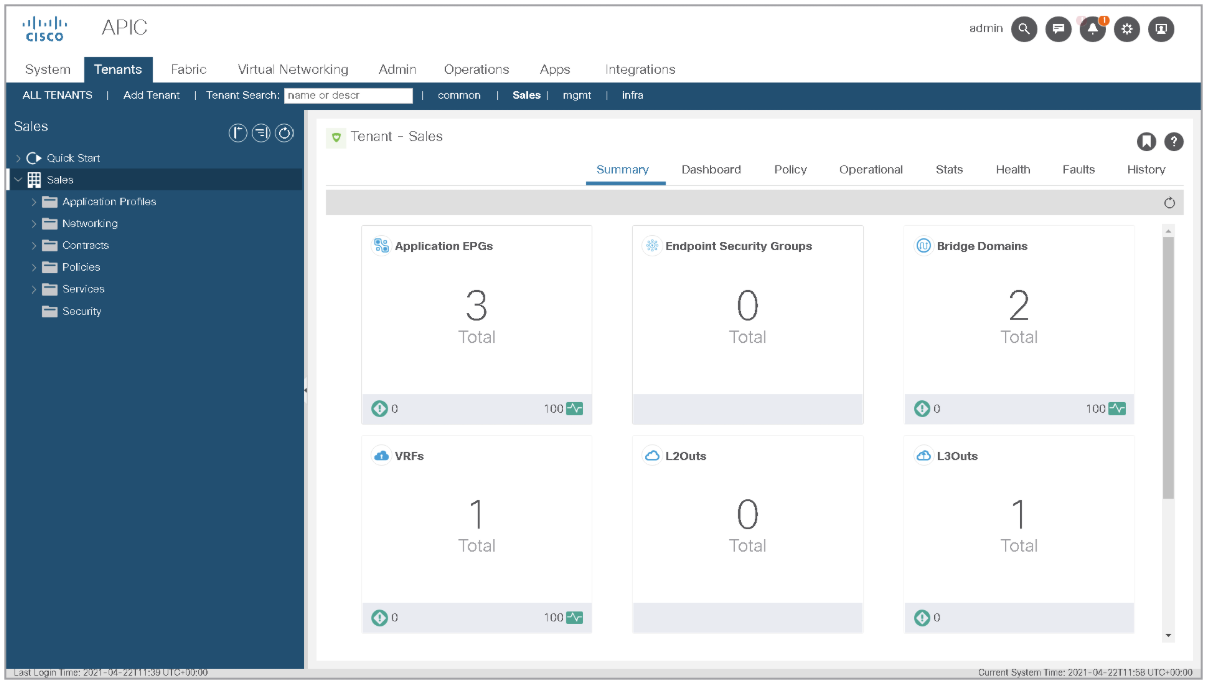Switch to the Dashboard tab
The image size is (1214, 686).
pyautogui.click(x=711, y=169)
